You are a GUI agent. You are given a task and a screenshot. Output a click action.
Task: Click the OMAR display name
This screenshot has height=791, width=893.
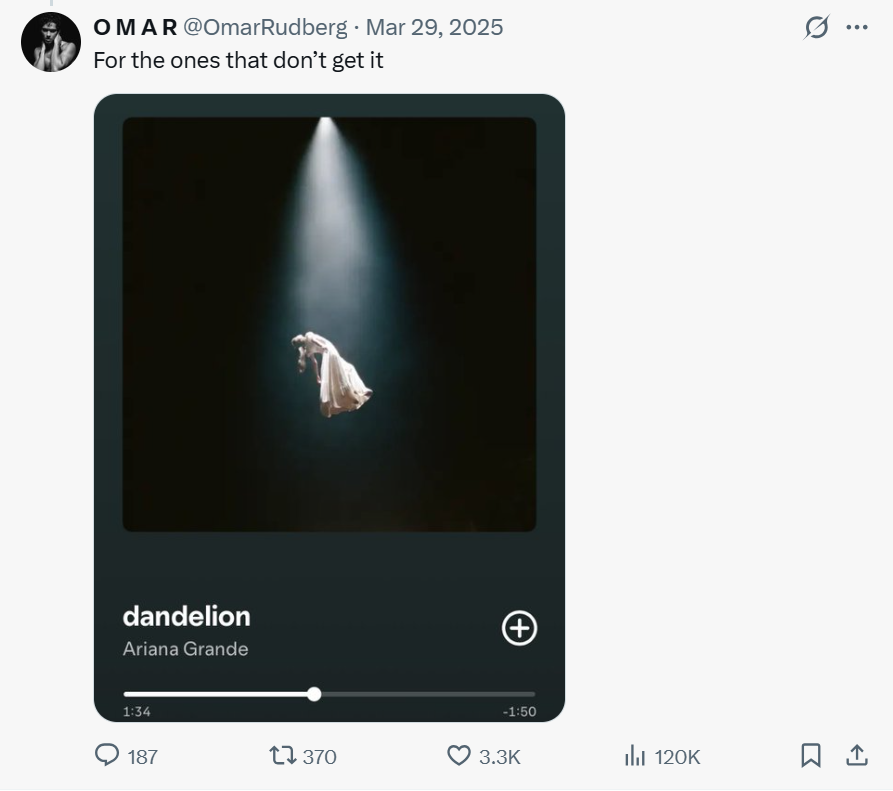(135, 27)
